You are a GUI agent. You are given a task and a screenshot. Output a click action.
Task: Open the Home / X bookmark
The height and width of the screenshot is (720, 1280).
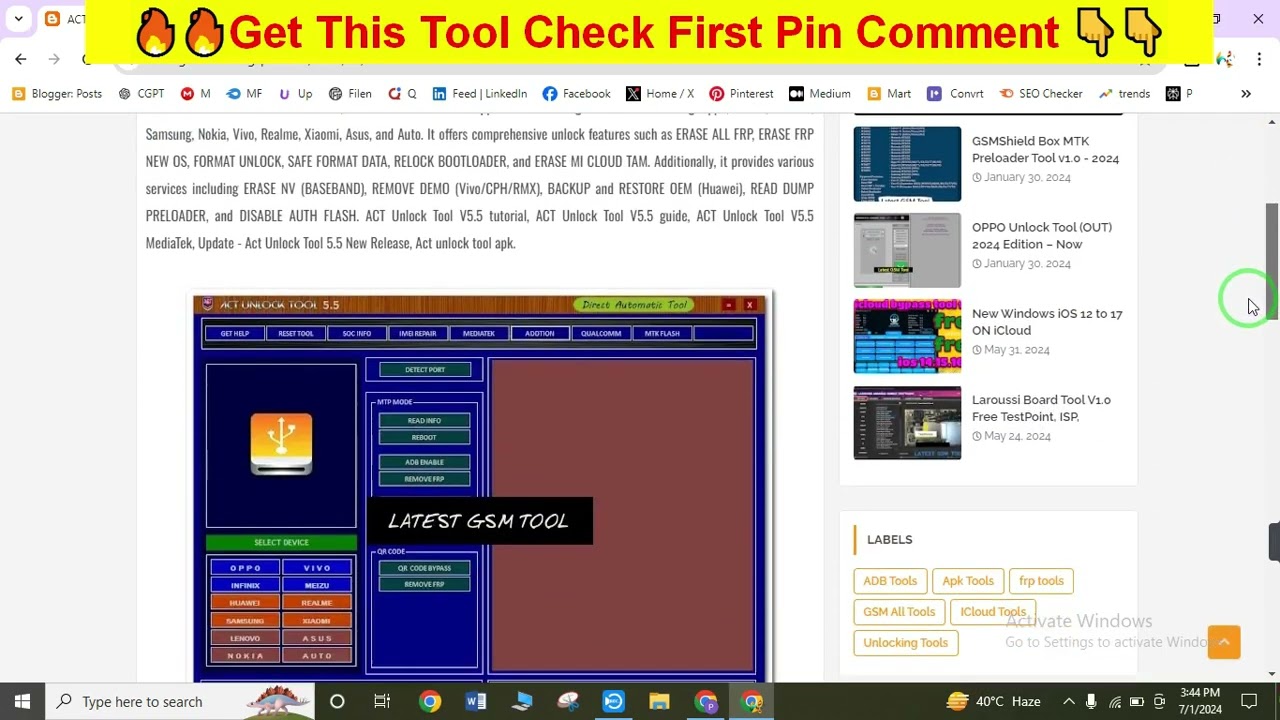coord(660,94)
